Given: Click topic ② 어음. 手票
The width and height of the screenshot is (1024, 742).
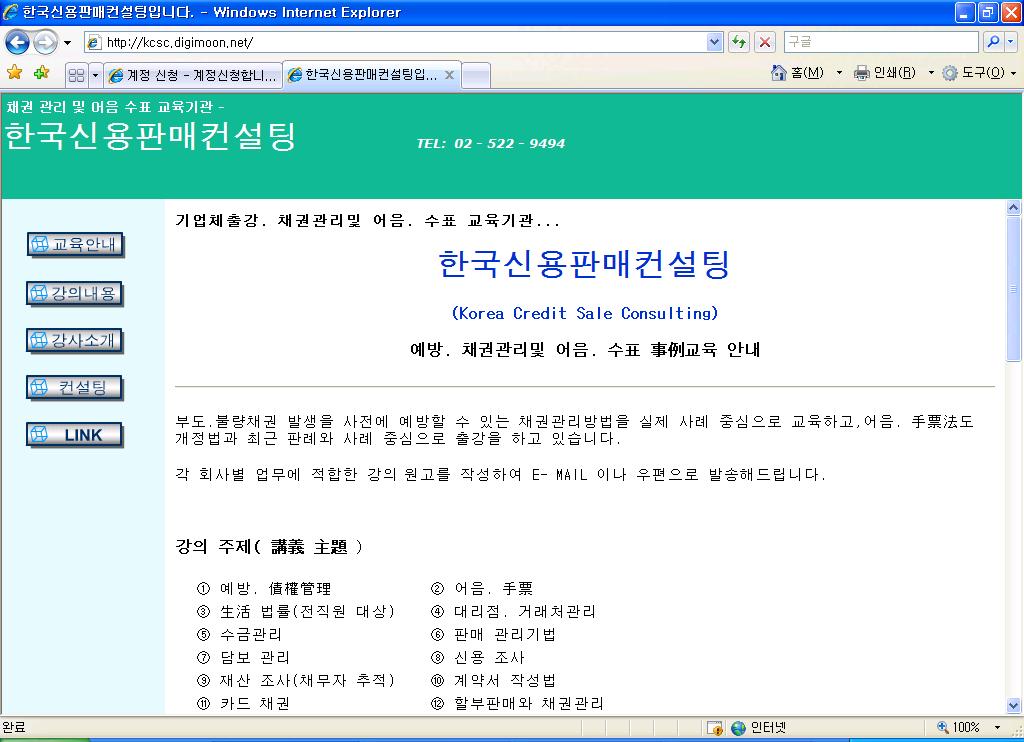Looking at the screenshot, I should coord(482,589).
